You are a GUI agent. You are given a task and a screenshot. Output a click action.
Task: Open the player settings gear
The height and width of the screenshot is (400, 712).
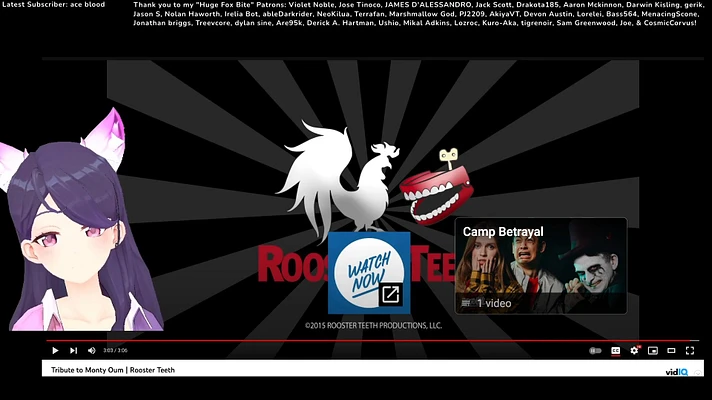(634, 350)
